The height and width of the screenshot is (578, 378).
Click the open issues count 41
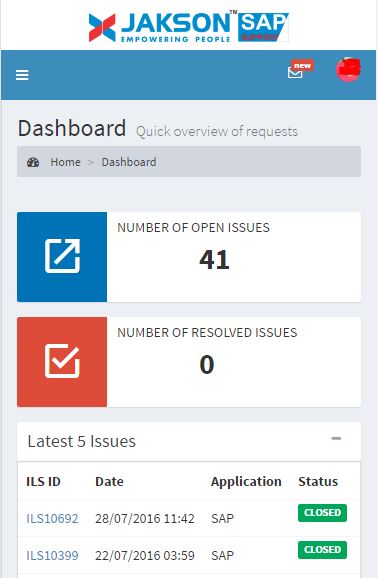point(214,260)
